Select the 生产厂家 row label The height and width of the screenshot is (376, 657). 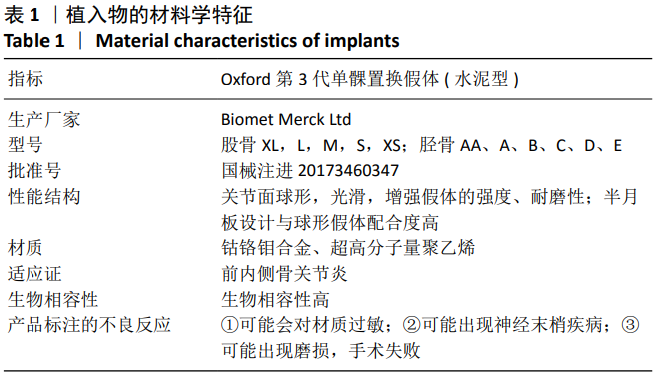44,119
